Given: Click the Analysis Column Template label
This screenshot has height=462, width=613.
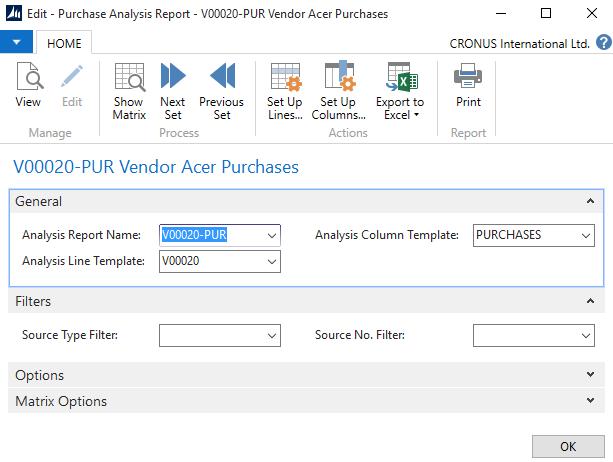Looking at the screenshot, I should click(x=387, y=235).
